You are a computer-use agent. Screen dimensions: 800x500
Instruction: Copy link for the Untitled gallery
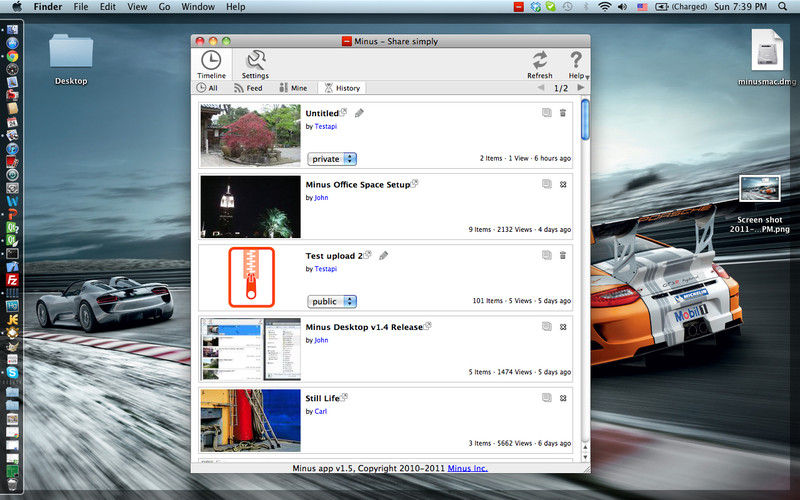[546, 113]
